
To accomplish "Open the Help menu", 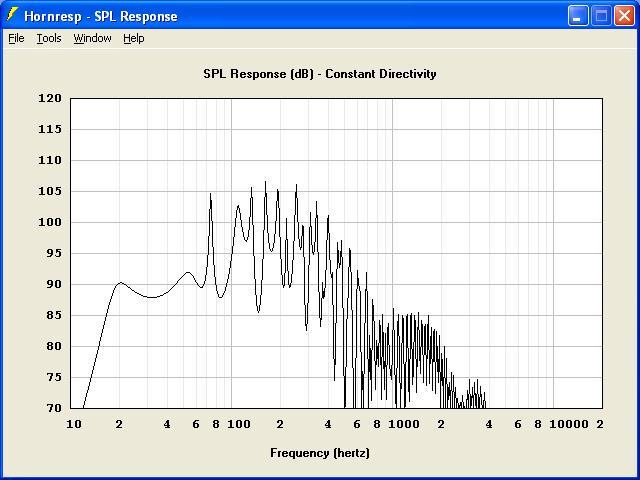I will 134,38.
